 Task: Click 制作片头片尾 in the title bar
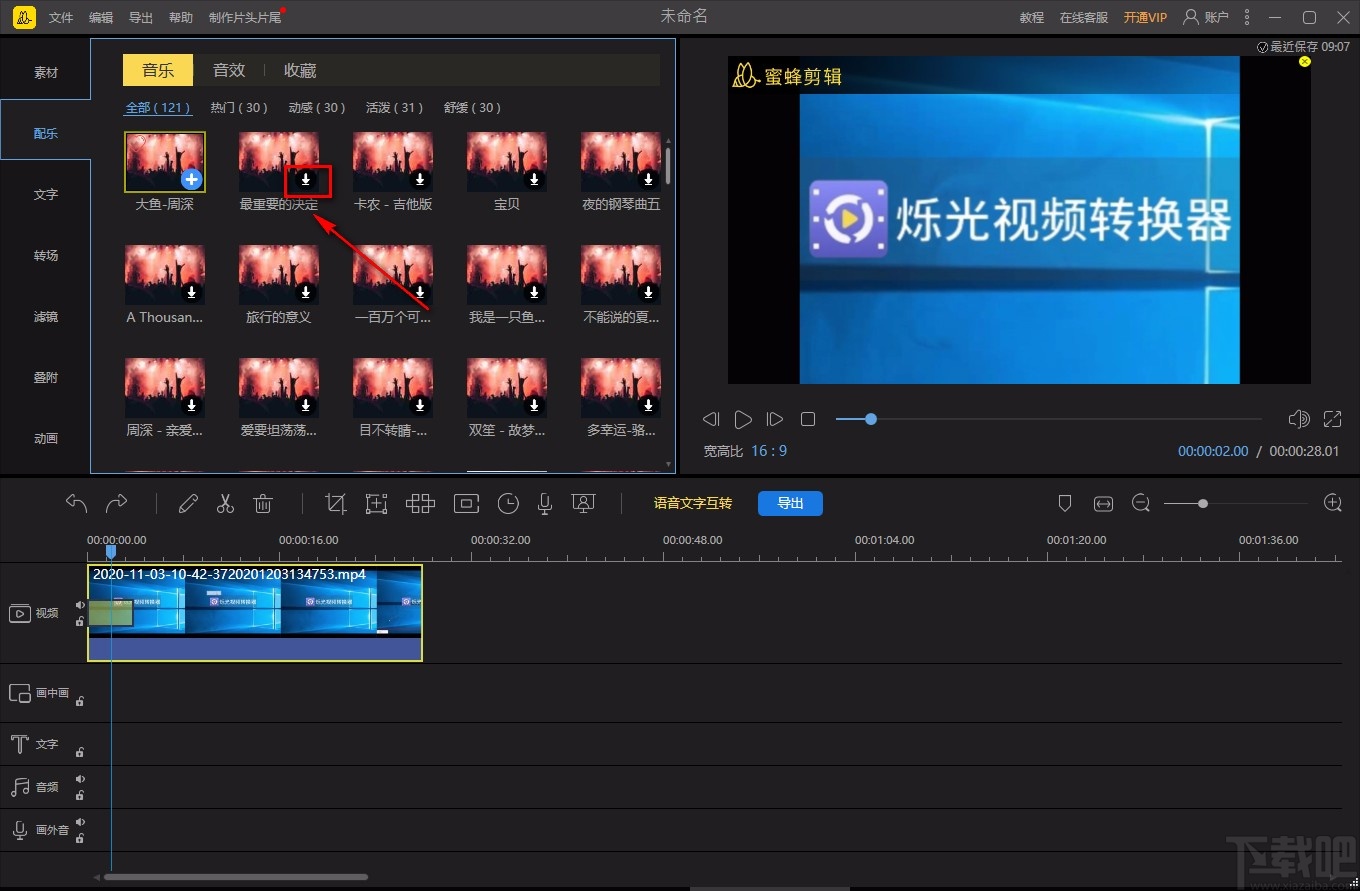(x=245, y=18)
